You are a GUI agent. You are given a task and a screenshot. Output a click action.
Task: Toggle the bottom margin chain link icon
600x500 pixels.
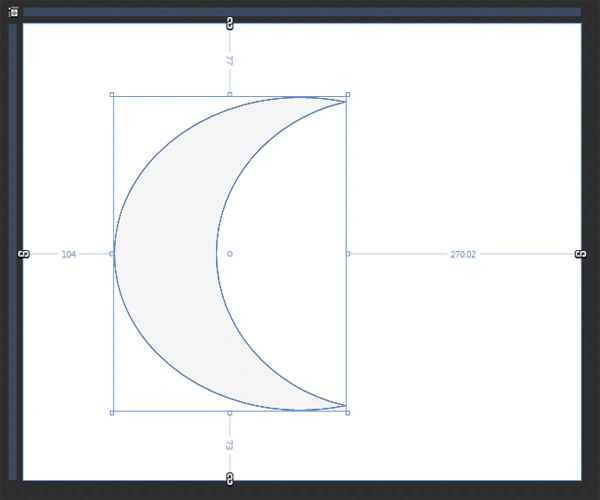(x=230, y=479)
